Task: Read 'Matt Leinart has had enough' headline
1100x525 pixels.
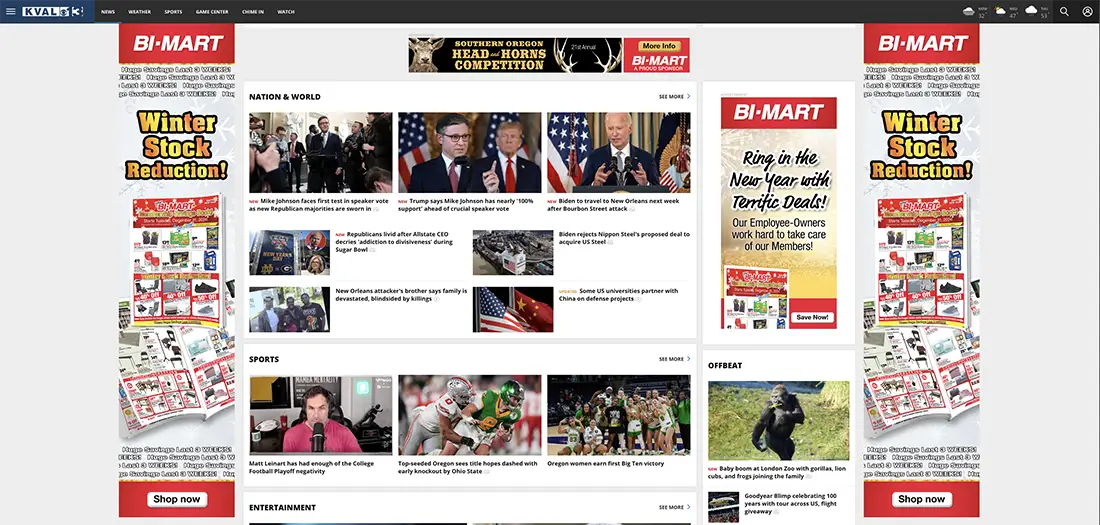Action: [x=311, y=467]
